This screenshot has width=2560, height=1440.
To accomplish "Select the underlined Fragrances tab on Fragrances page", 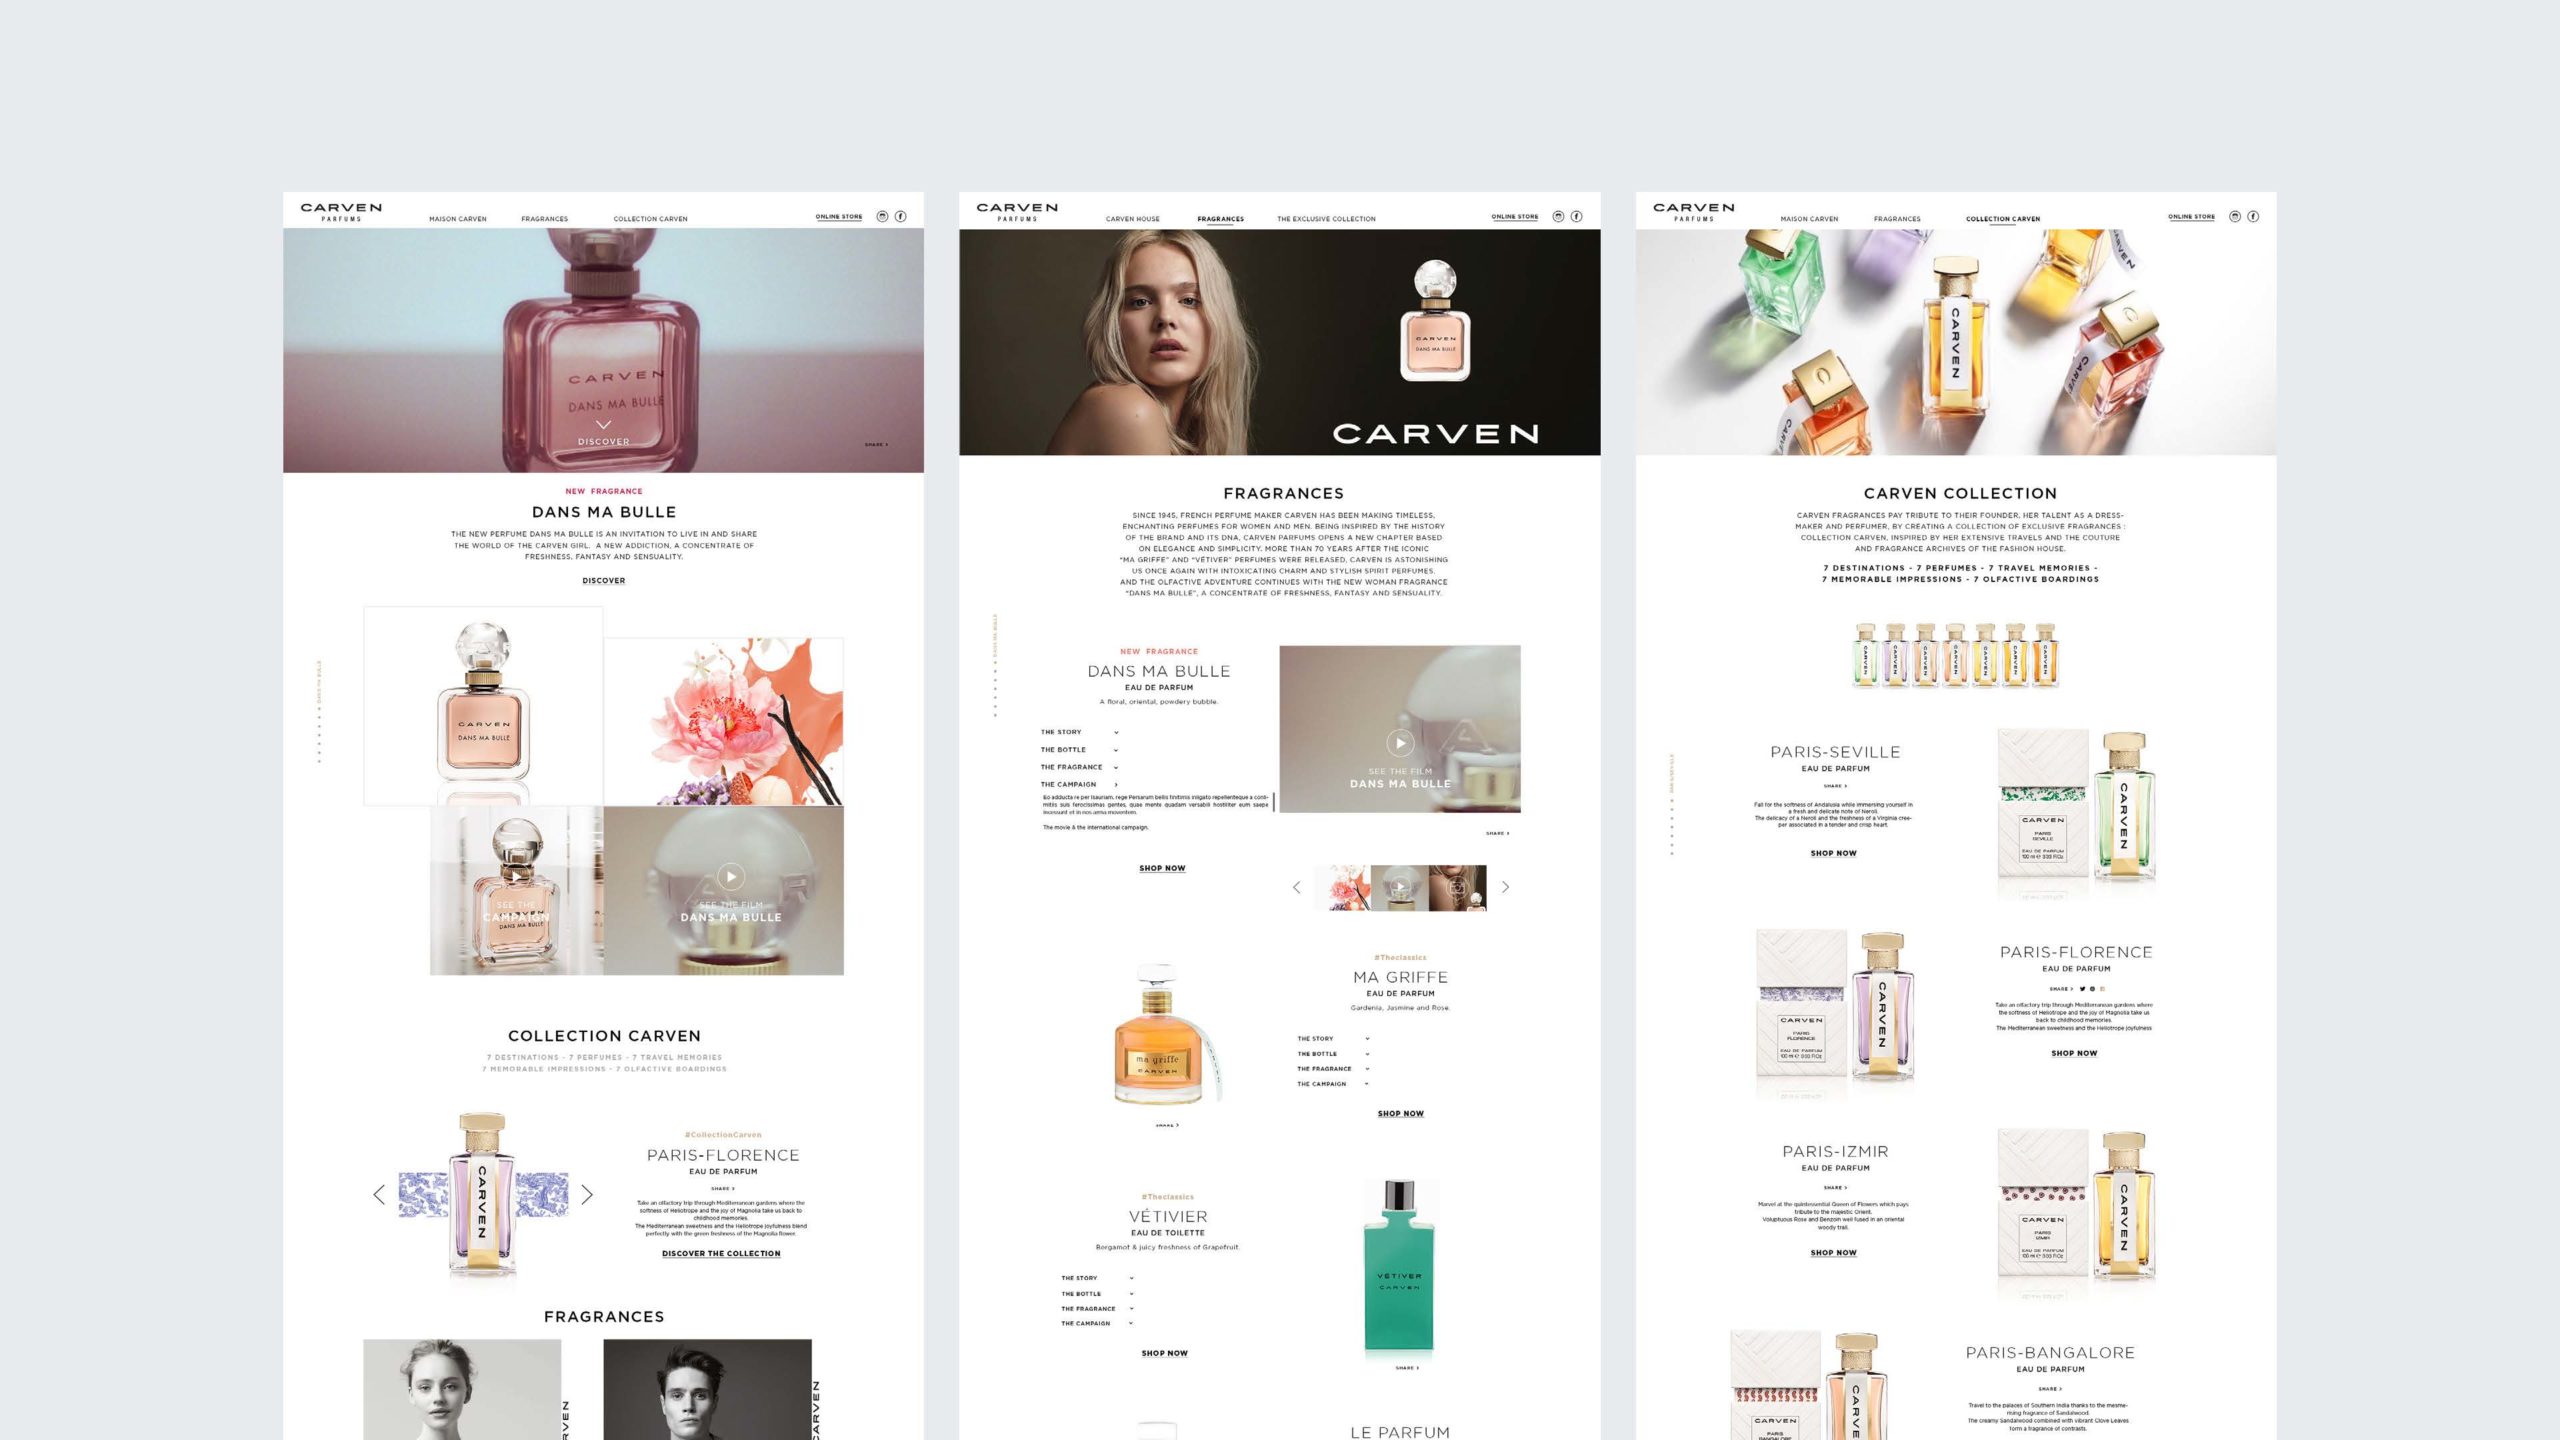I will click(x=1221, y=219).
